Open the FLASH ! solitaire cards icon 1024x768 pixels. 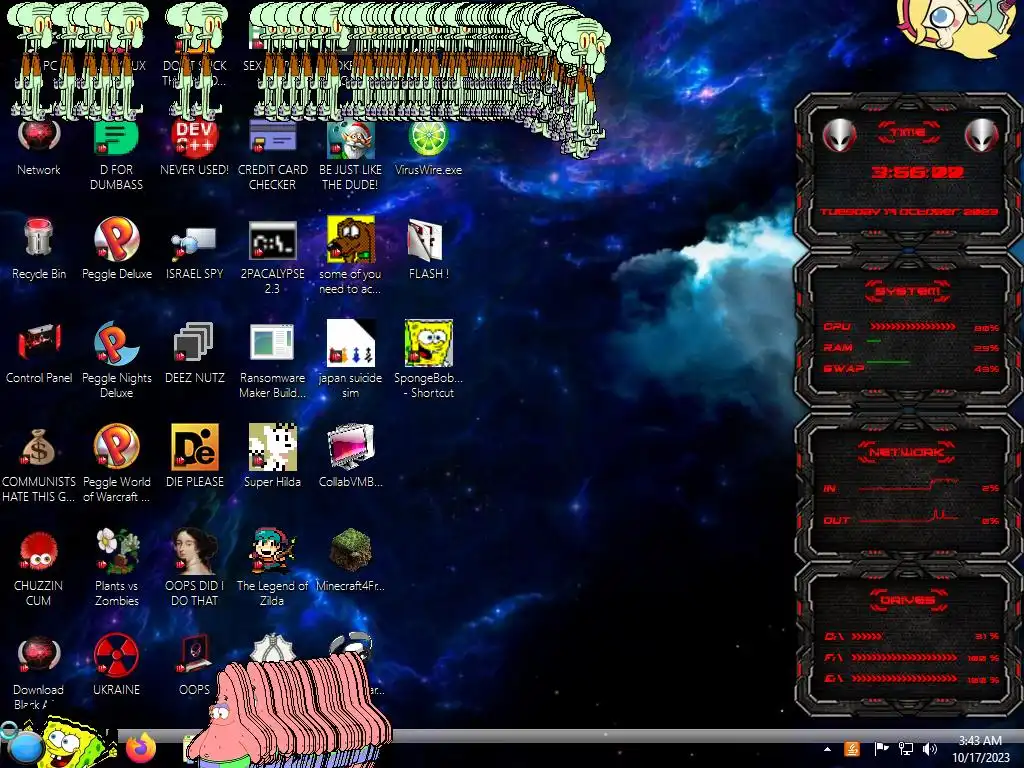(428, 249)
